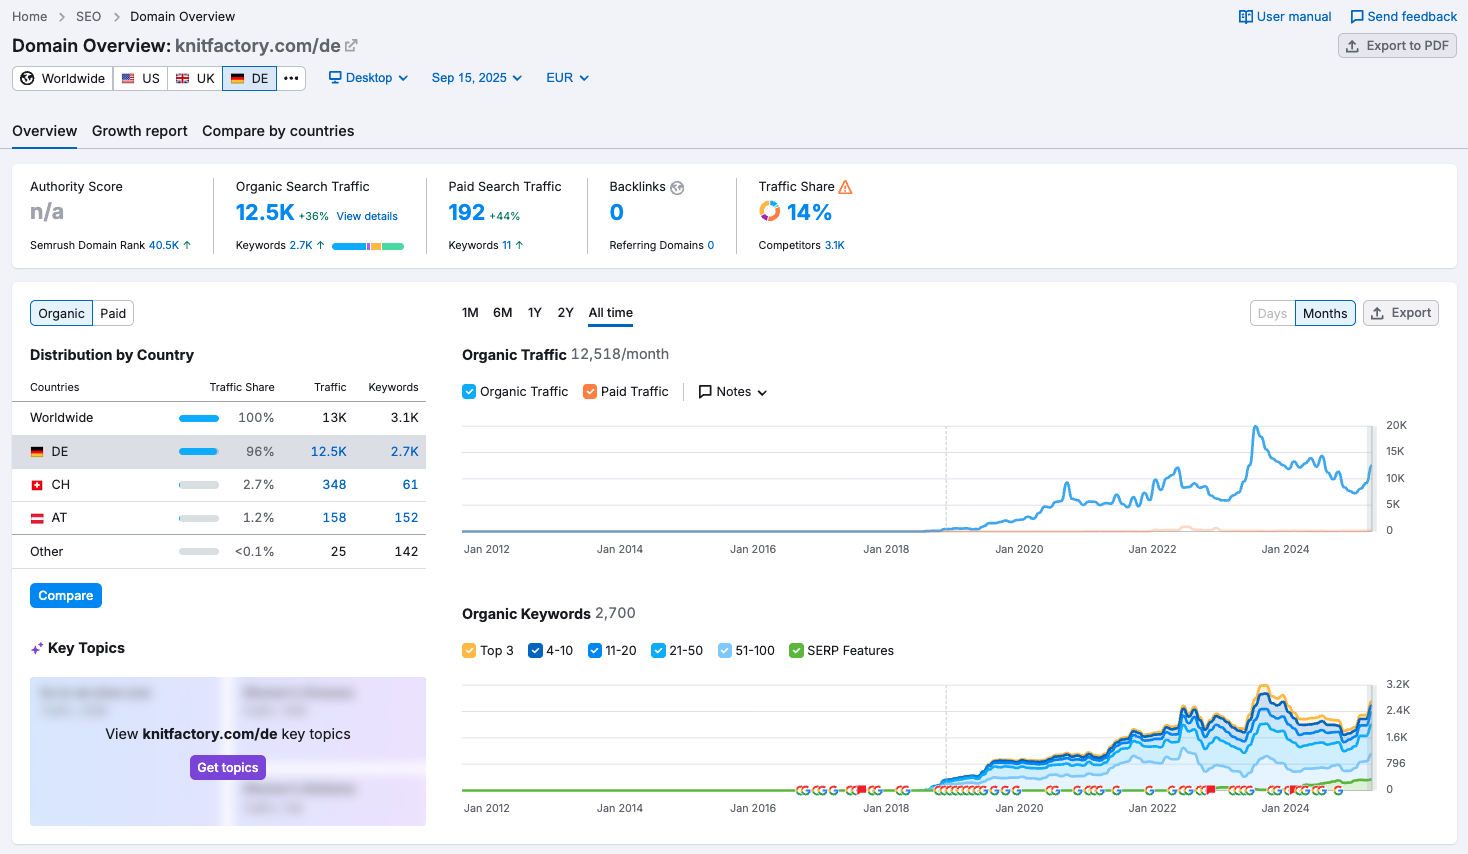
Task: Select the 6M time range
Action: point(503,313)
